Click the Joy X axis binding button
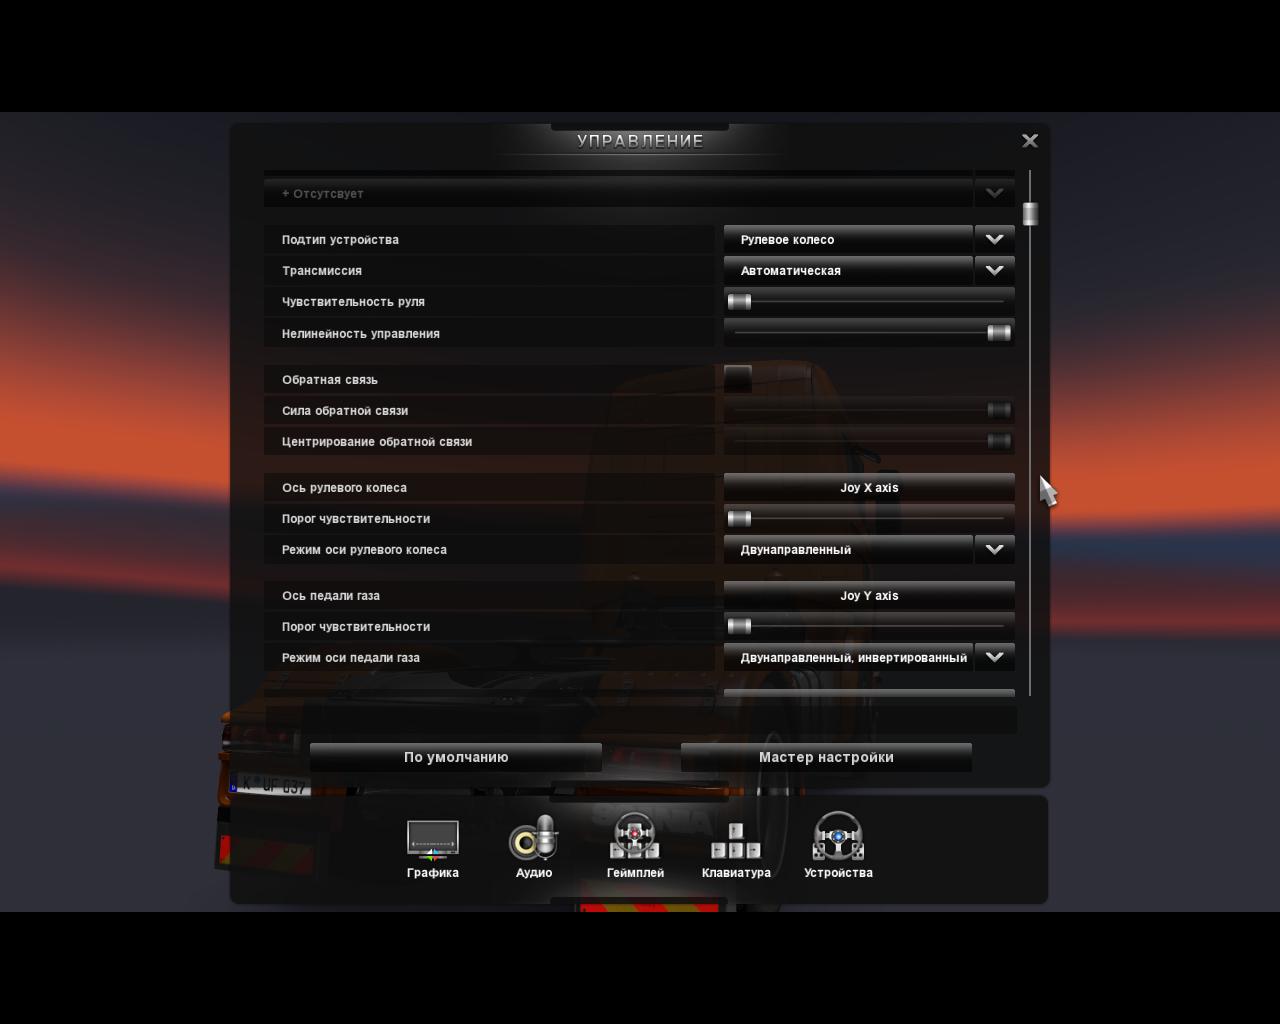The height and width of the screenshot is (1024, 1280). tap(869, 488)
